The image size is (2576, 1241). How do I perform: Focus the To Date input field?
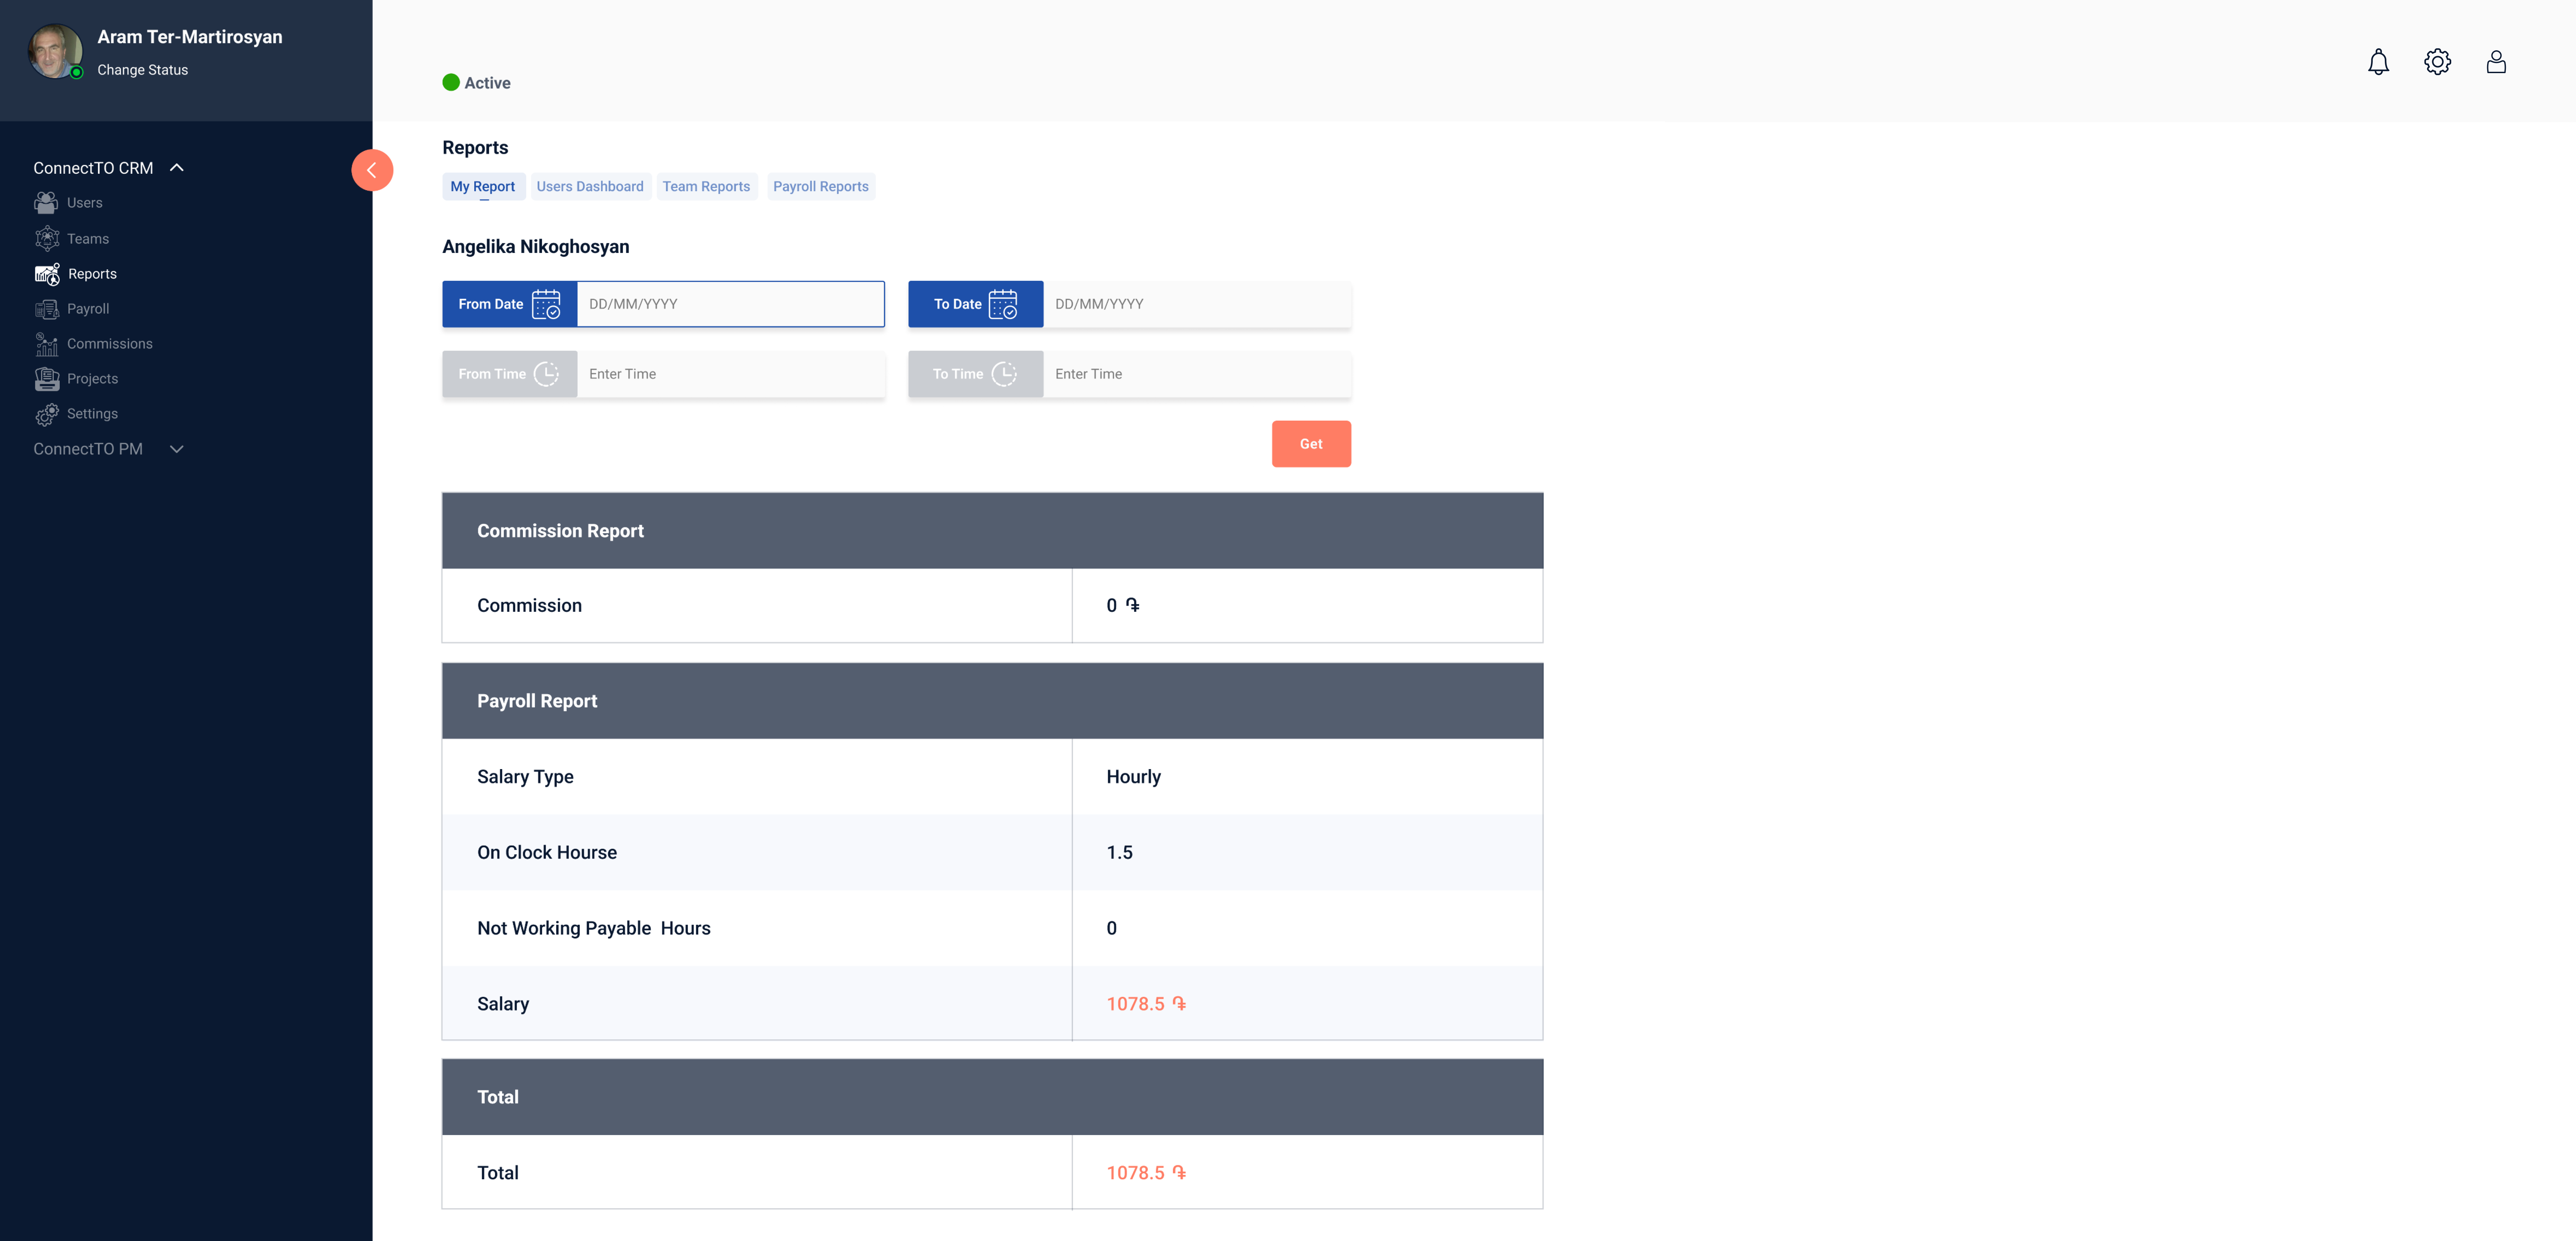point(1197,304)
